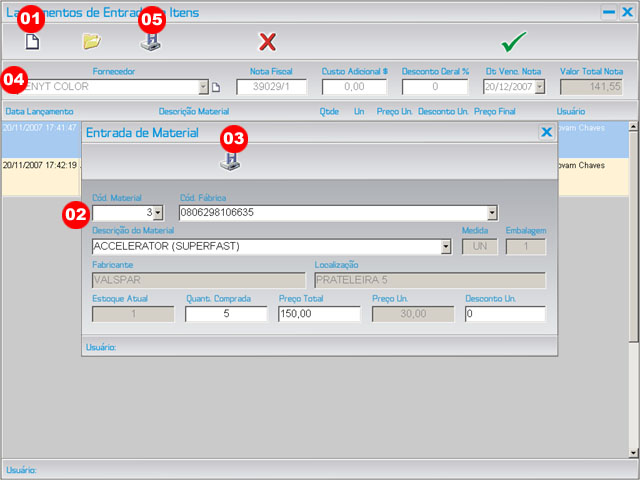Expand the Cód. Fábrica combo box
The width and height of the screenshot is (640, 480).
click(491, 213)
